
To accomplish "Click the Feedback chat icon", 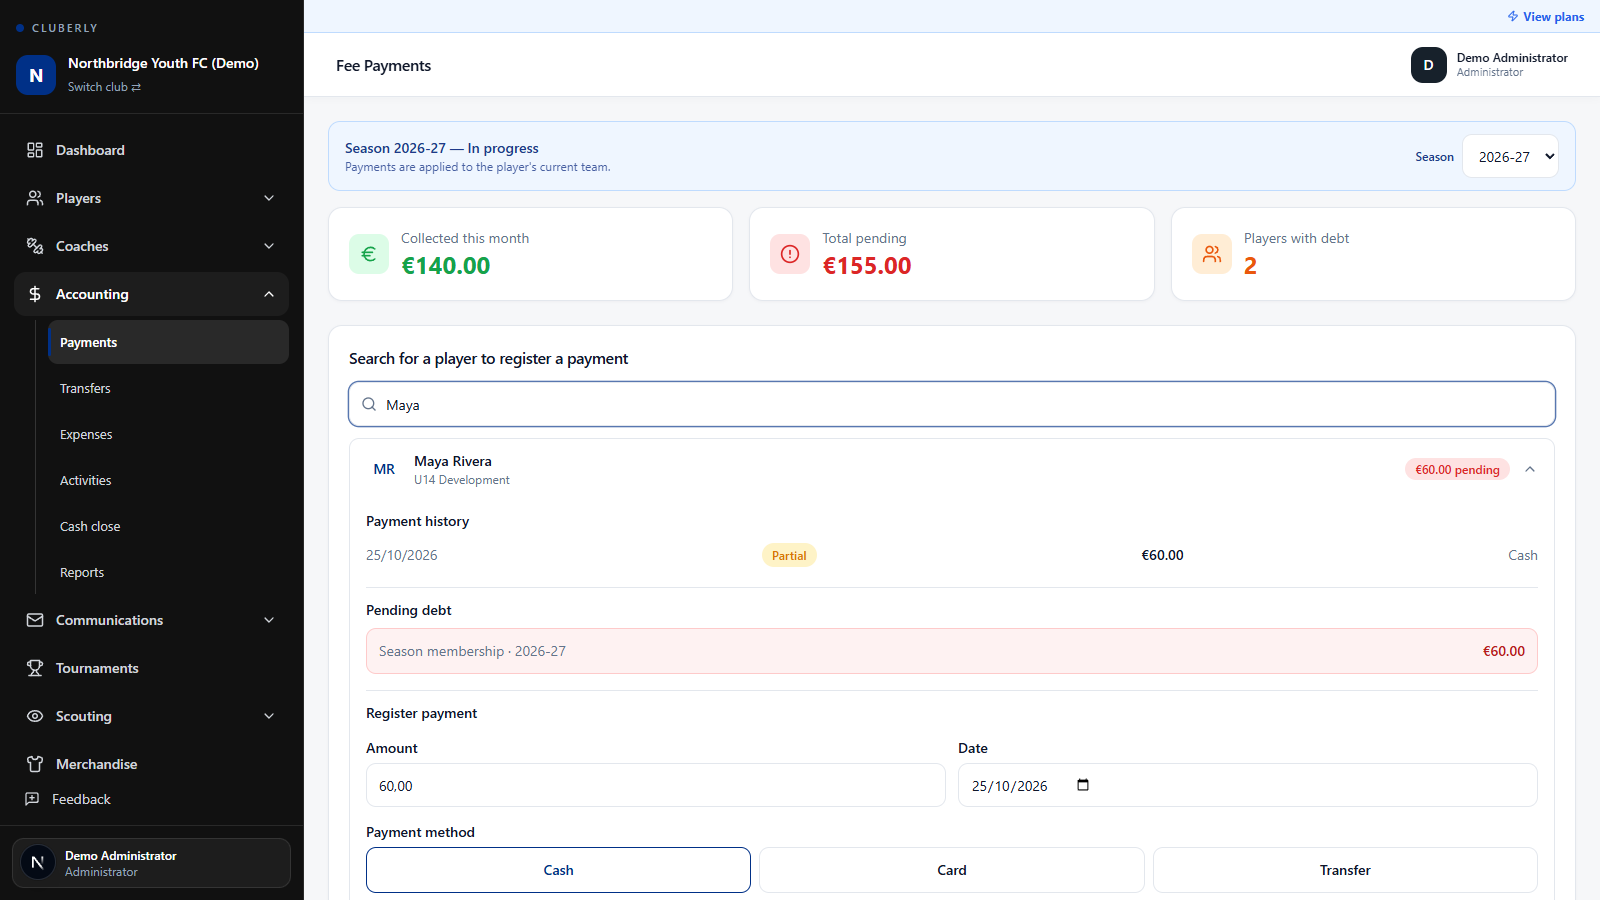I will click(x=32, y=799).
